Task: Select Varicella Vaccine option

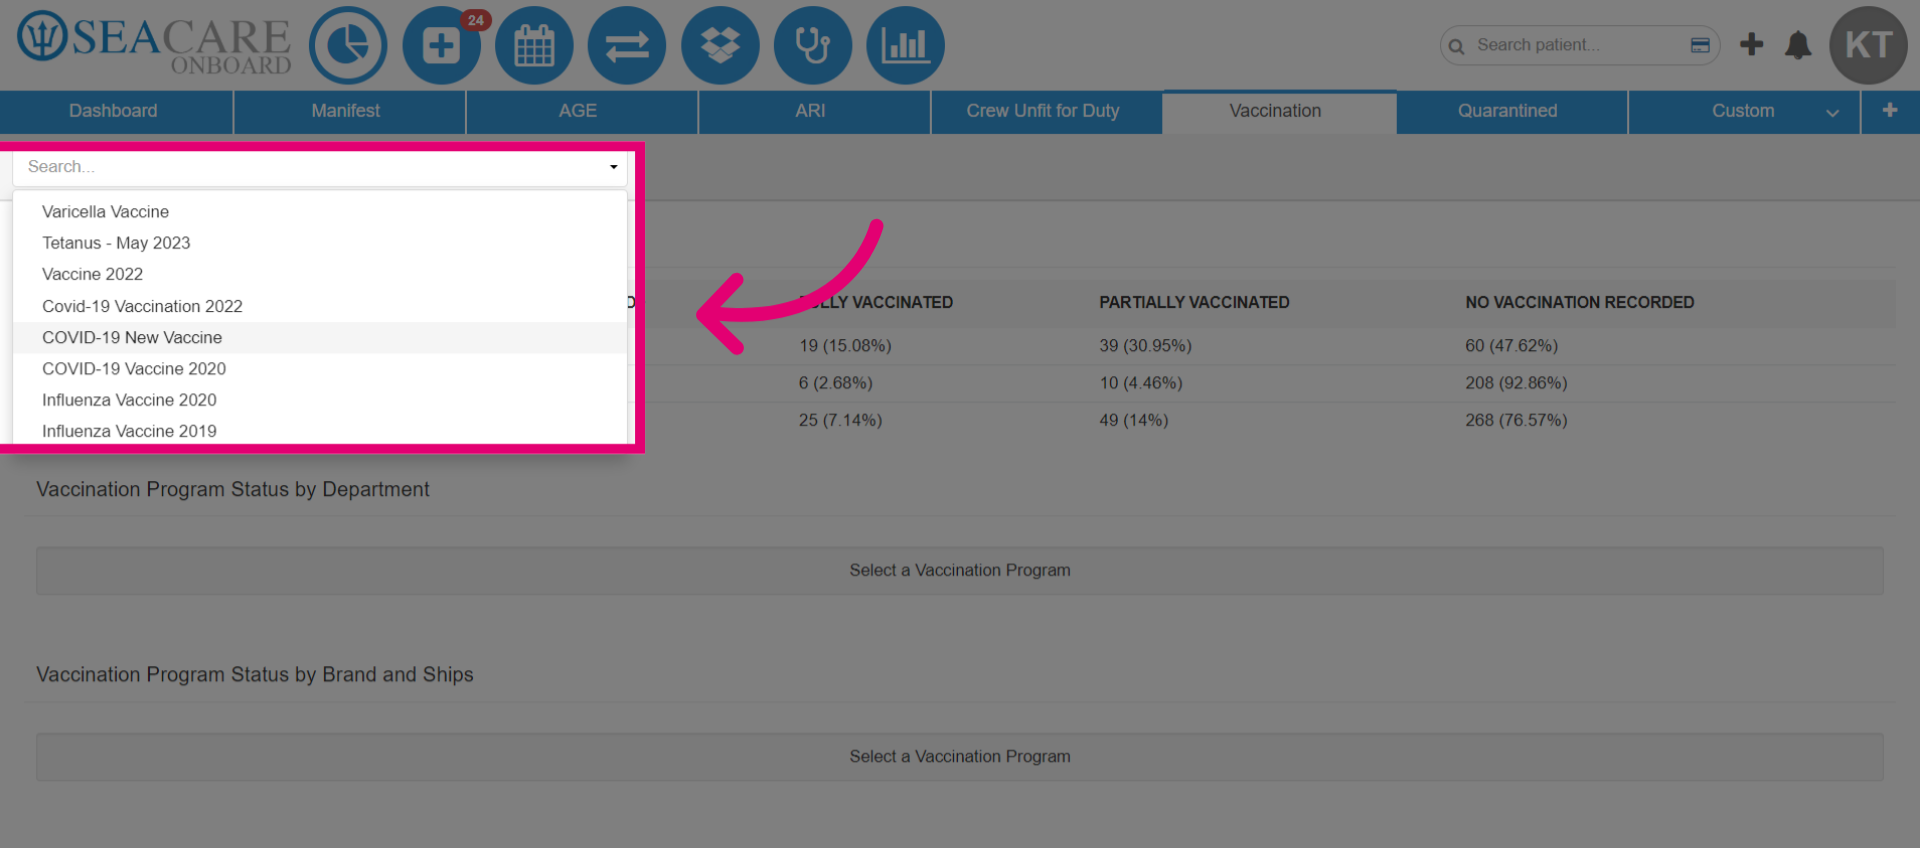Action: (320, 212)
